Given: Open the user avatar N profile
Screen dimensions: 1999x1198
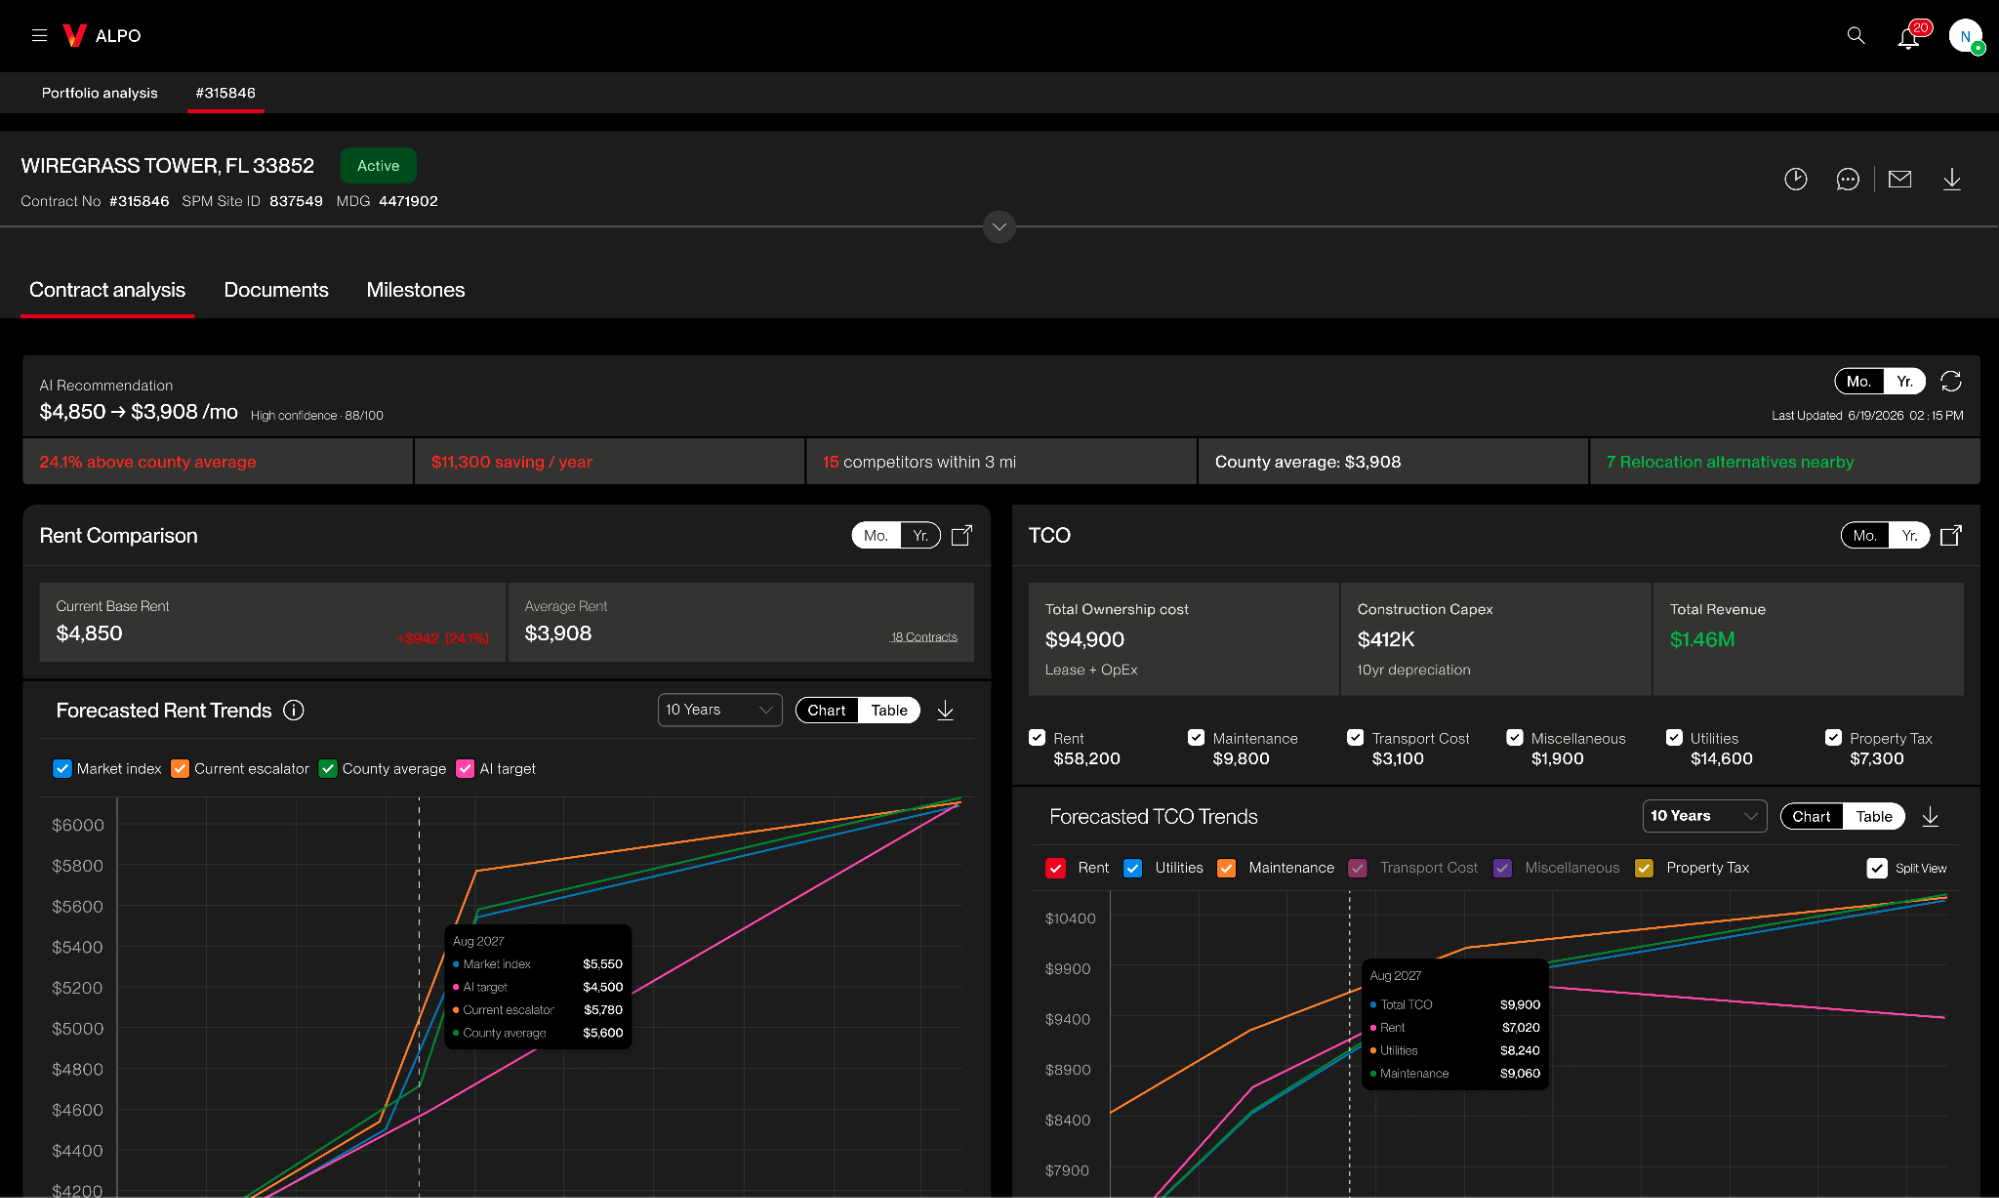Looking at the screenshot, I should pyautogui.click(x=1965, y=36).
